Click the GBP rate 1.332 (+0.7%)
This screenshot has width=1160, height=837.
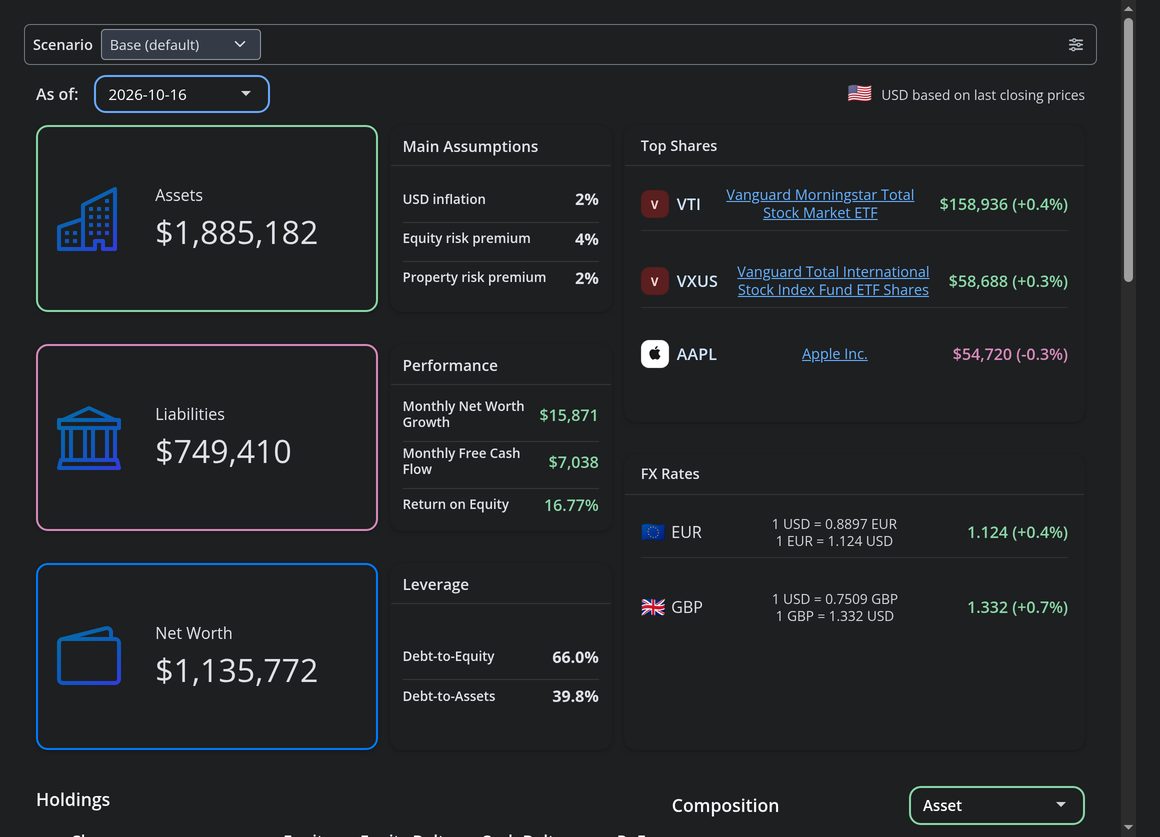[1017, 607]
